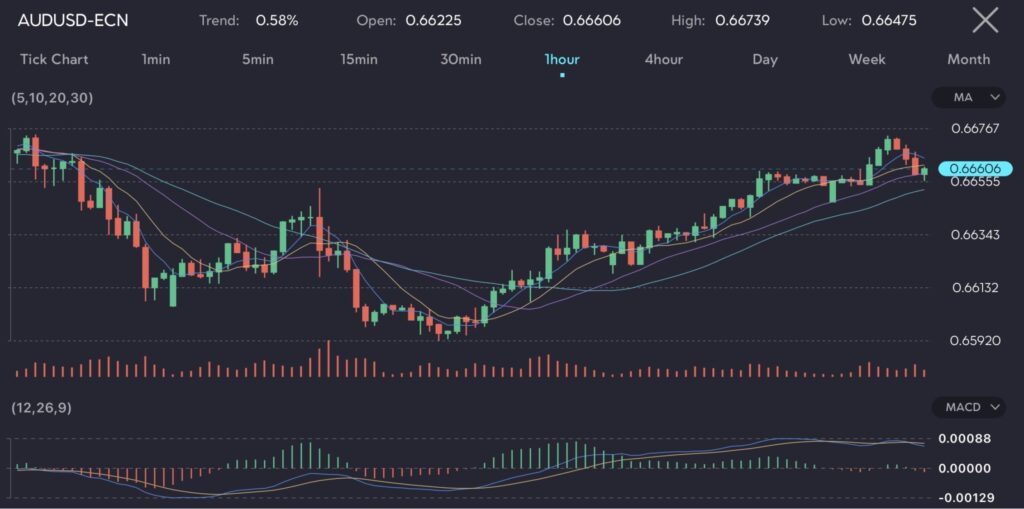Choose the 30min timeframe
This screenshot has height=509, width=1024.
point(460,59)
